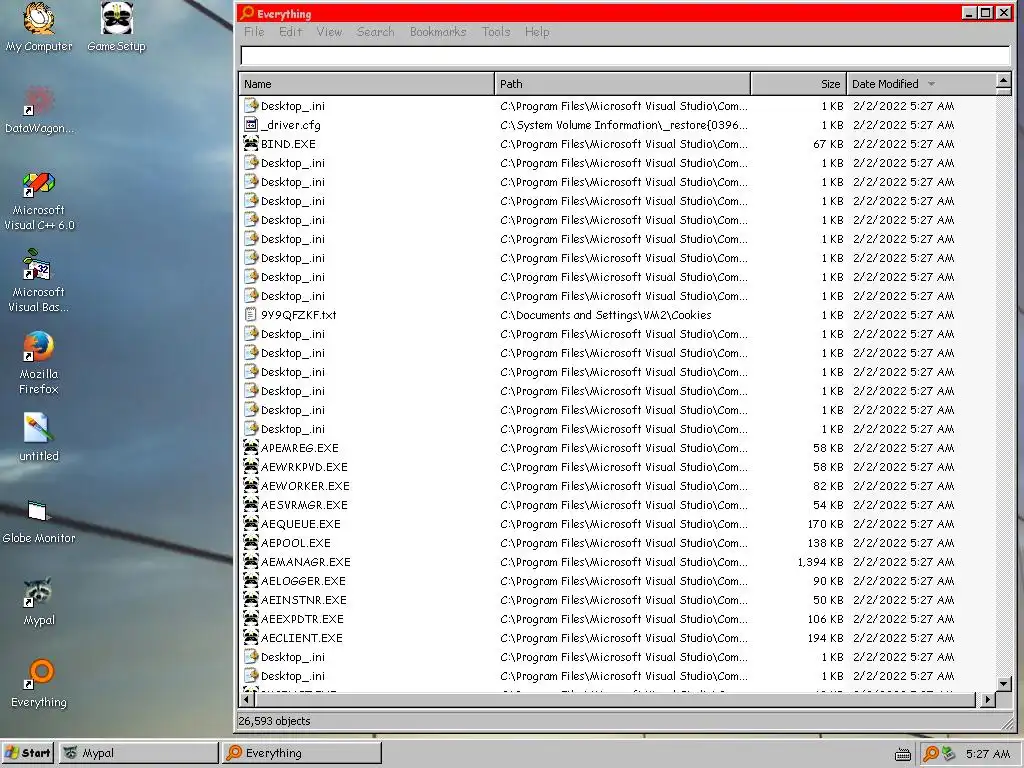Screen dimensions: 1024x768
Task: Click the taskbar clock showing 5:27 AM
Action: [988, 754]
